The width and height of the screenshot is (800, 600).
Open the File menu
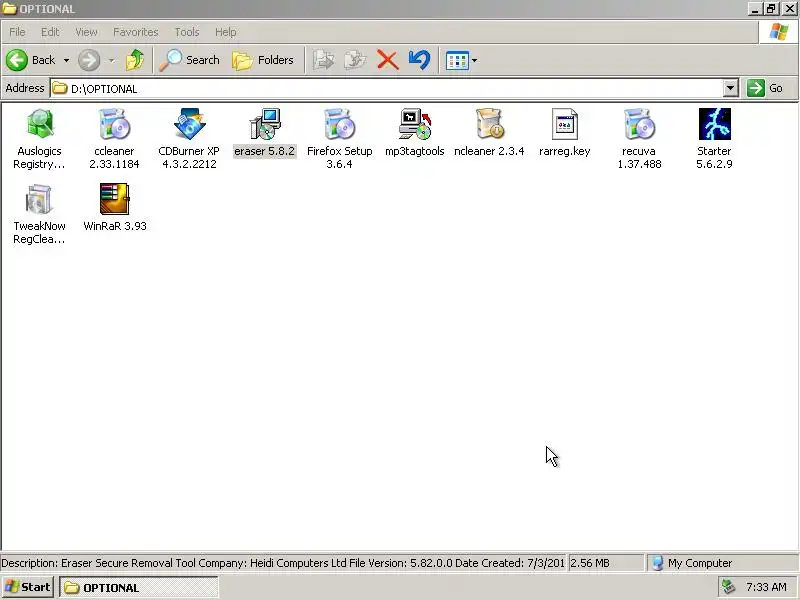(x=17, y=32)
